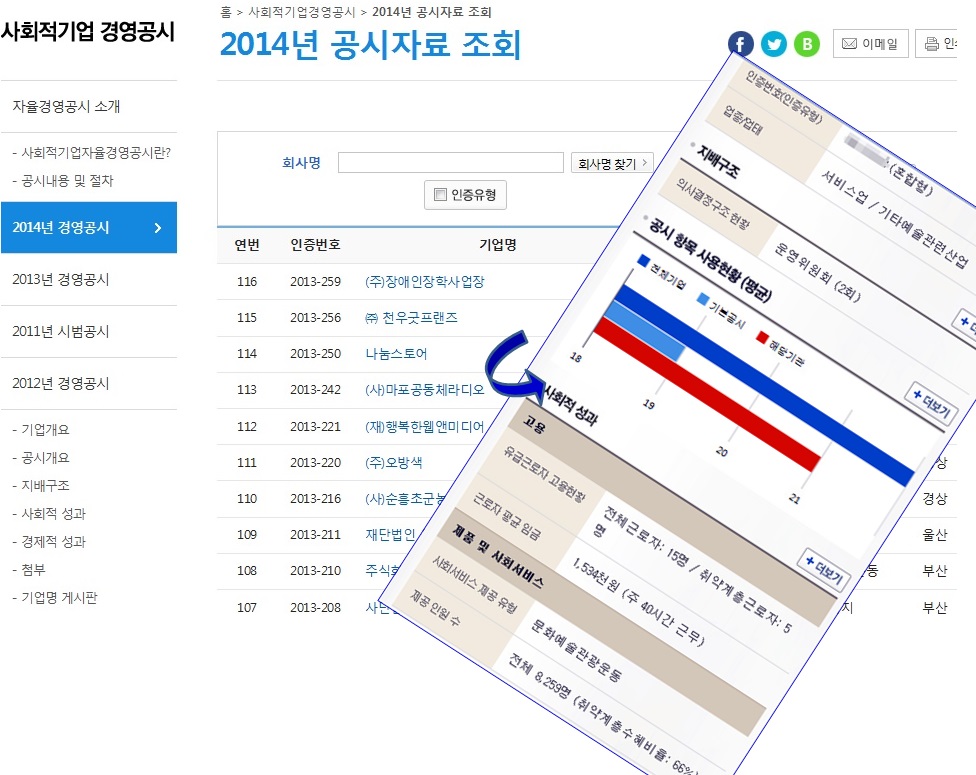The image size is (976, 775).
Task: Share page on Facebook icon
Action: tap(741, 44)
